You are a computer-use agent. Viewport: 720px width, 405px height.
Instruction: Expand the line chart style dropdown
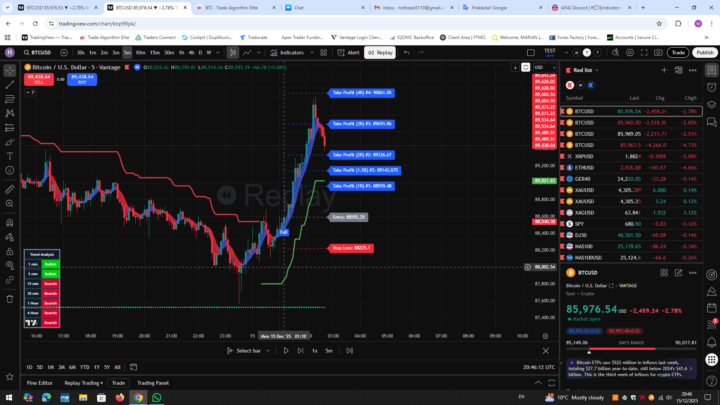pos(259,53)
